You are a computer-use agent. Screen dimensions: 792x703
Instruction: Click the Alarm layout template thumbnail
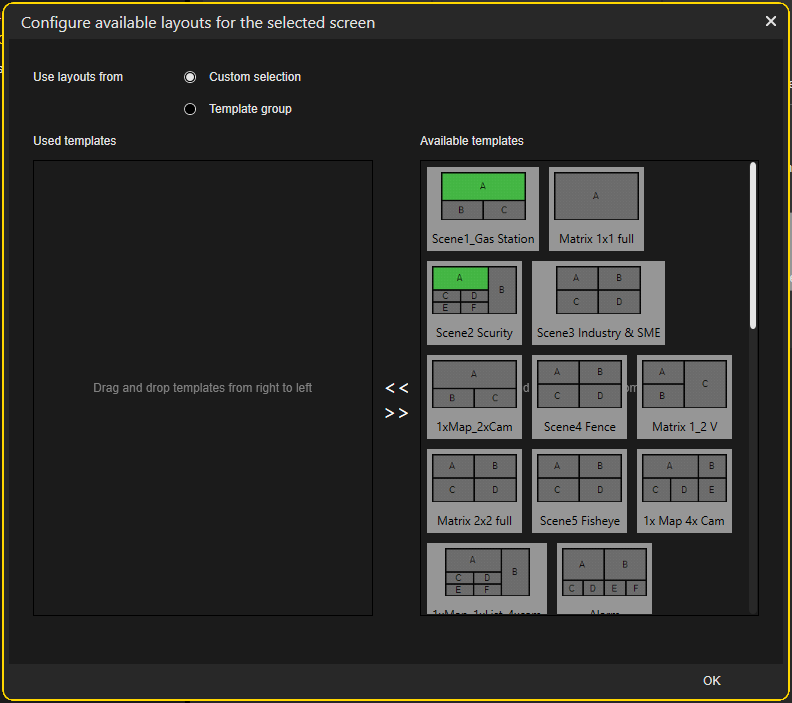(x=604, y=578)
